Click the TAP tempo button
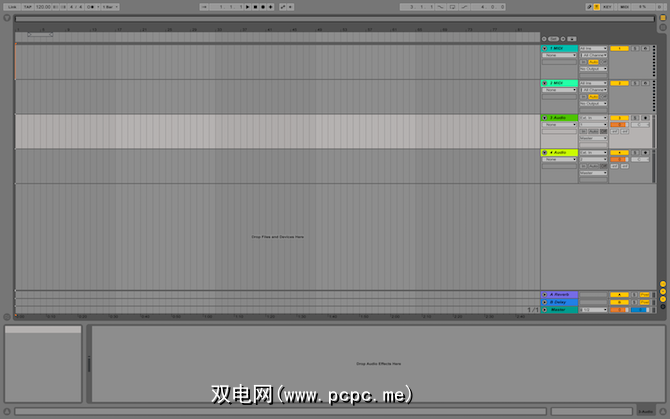The height and width of the screenshot is (419, 670). pyautogui.click(x=27, y=7)
